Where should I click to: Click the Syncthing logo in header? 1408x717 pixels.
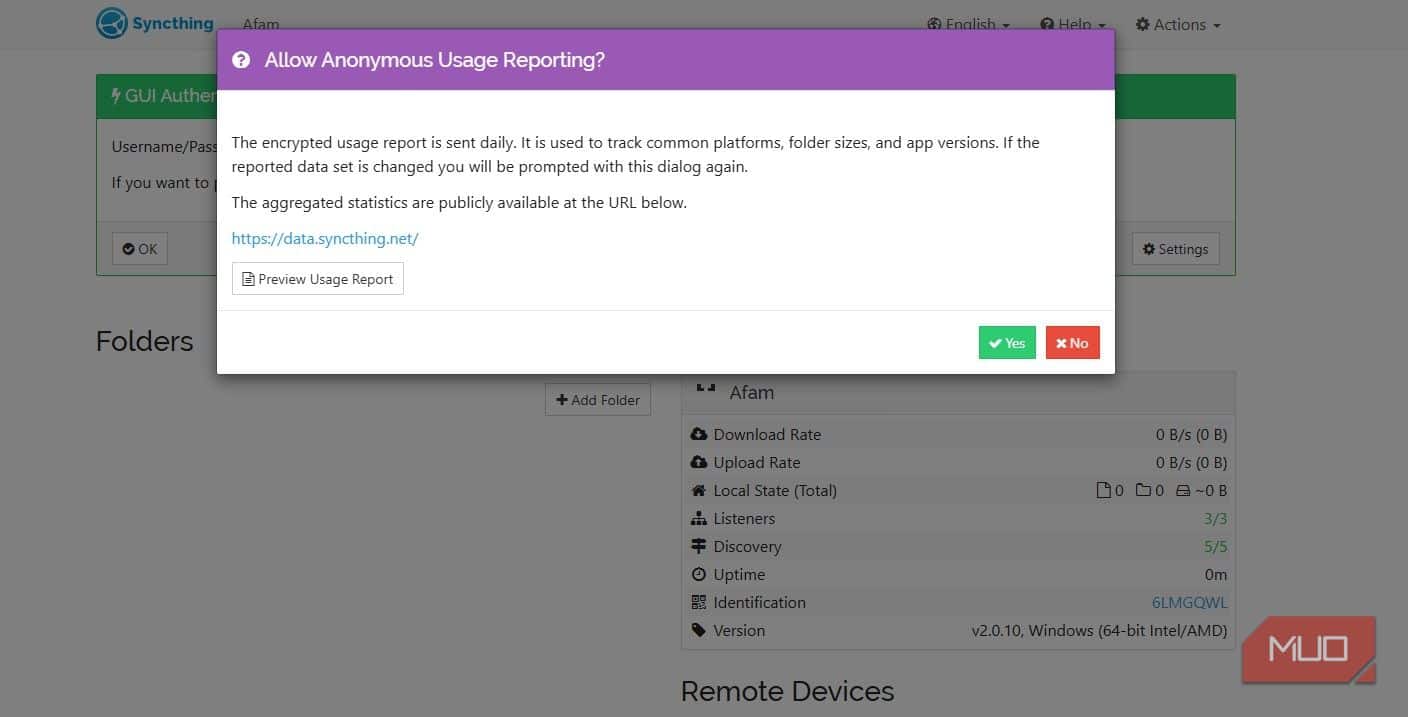click(155, 23)
